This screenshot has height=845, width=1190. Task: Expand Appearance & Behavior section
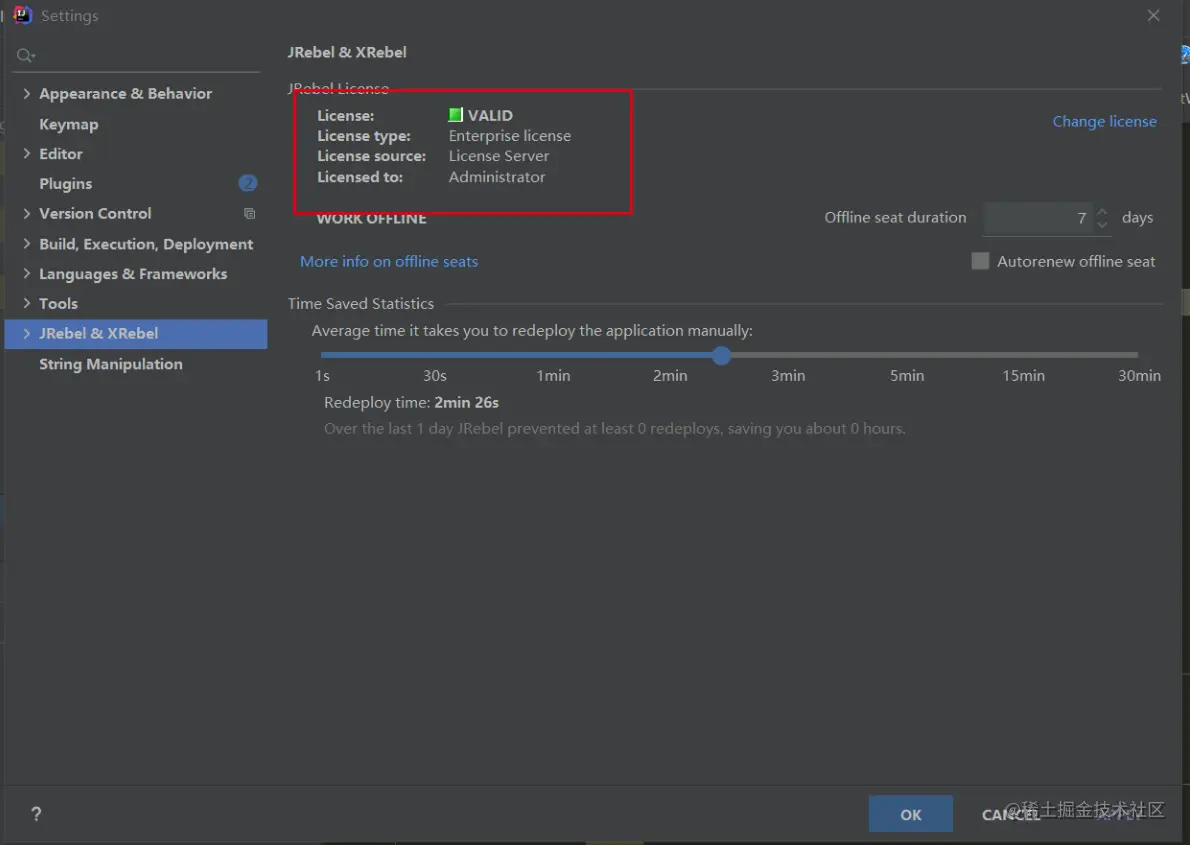click(x=27, y=93)
